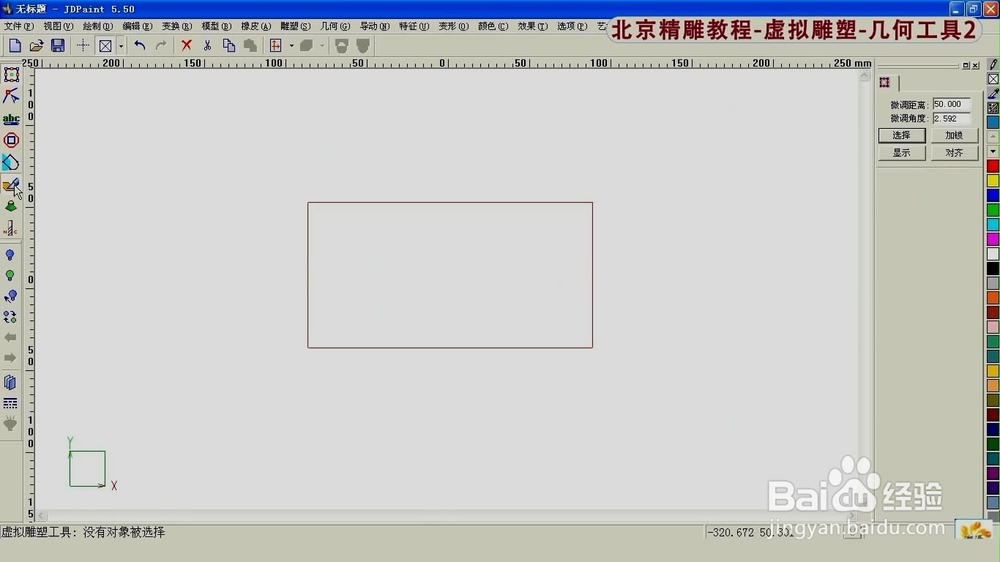This screenshot has width=1000, height=562.
Task: Create a new file with the toolbar icon
Action: point(15,45)
